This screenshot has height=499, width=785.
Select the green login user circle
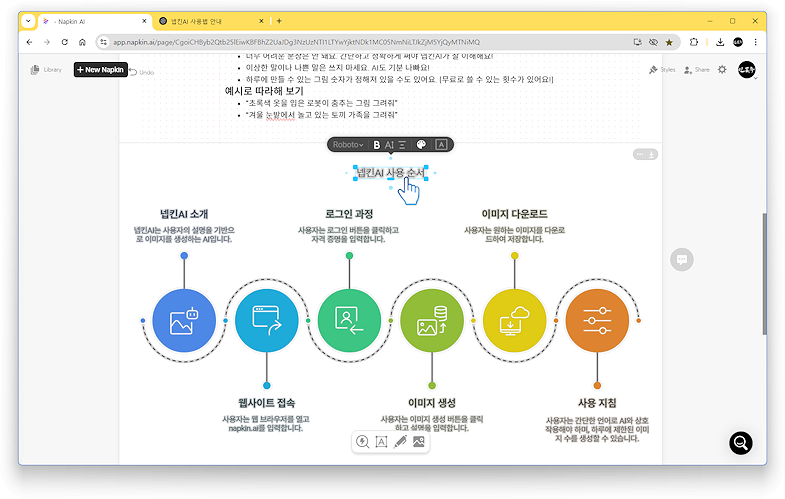349,320
